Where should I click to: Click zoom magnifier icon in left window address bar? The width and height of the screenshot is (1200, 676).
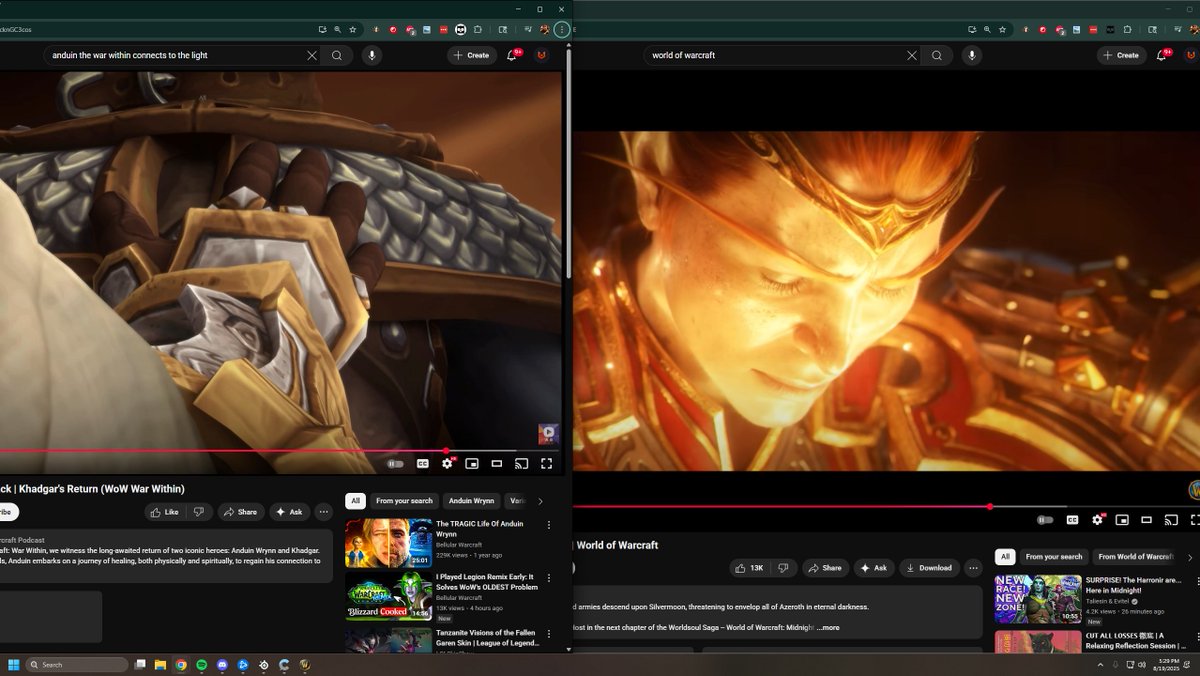point(338,30)
